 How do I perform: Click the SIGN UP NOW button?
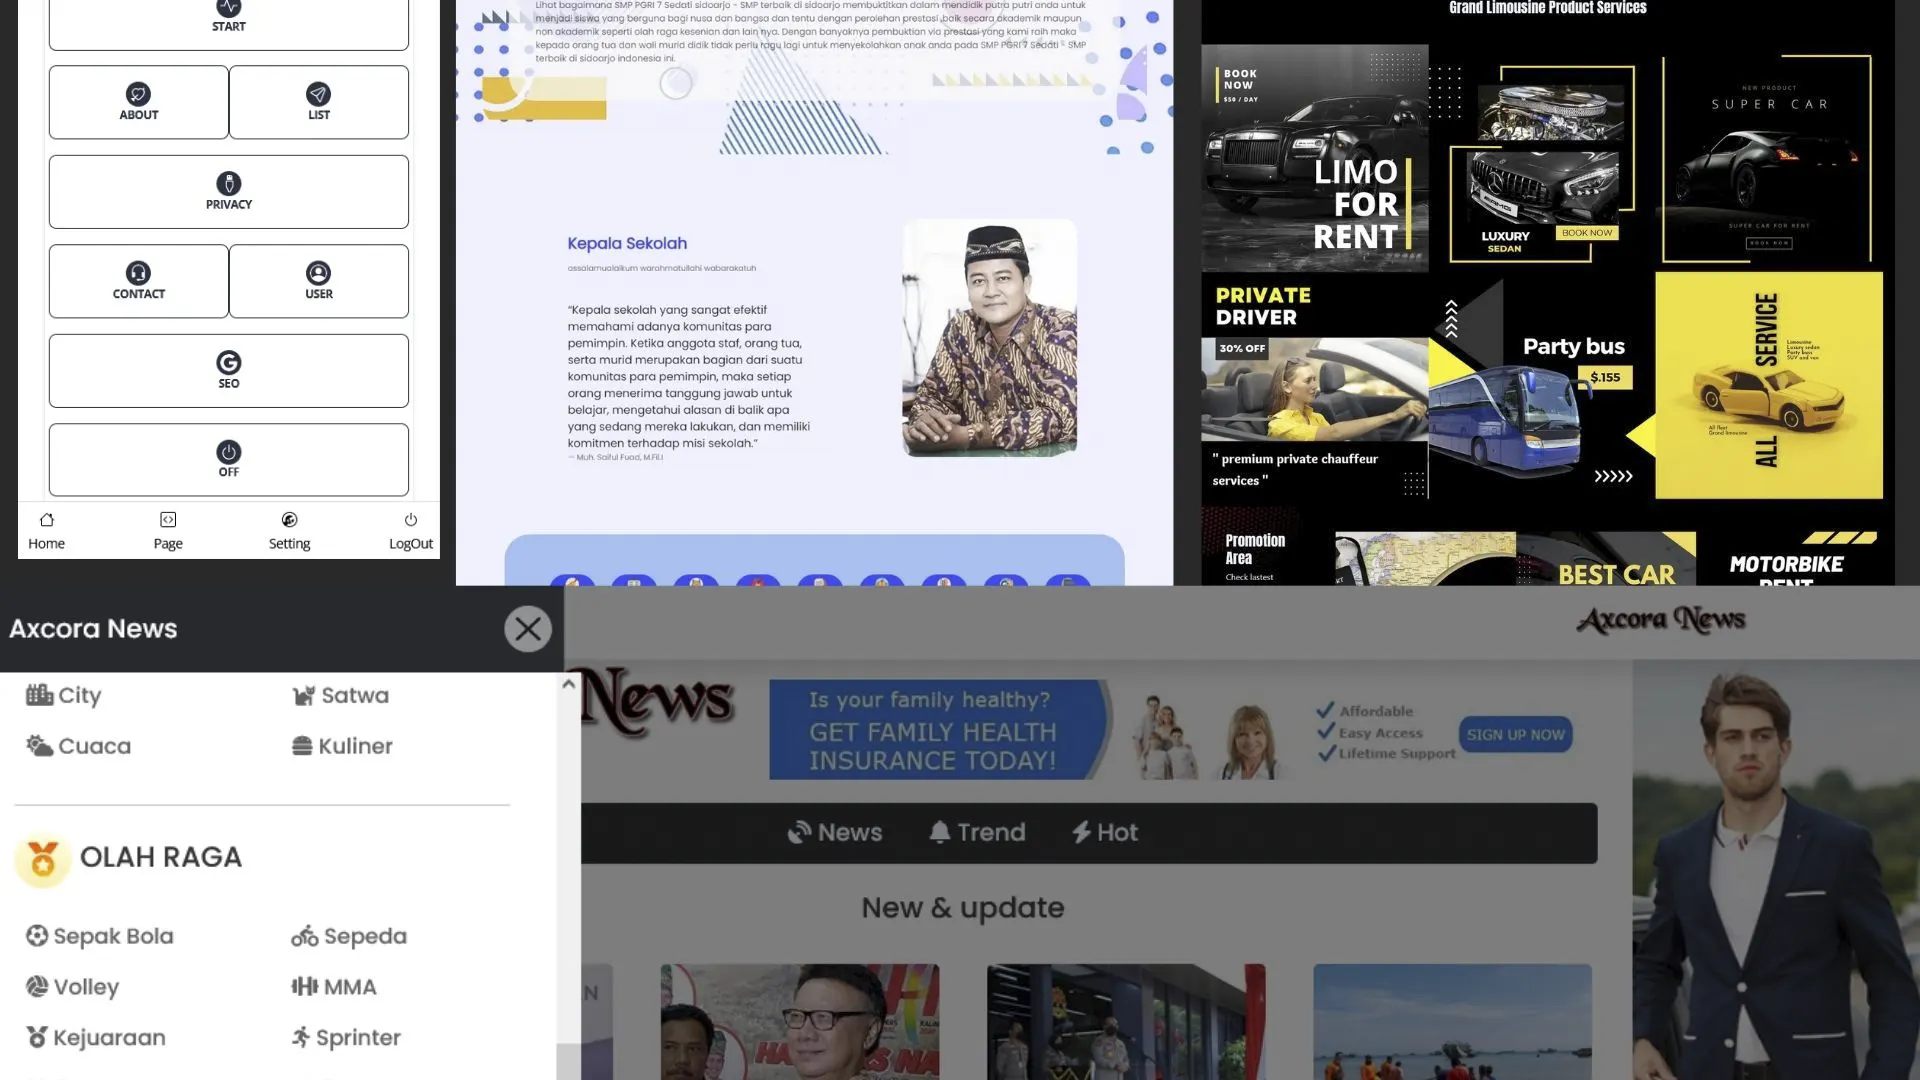coord(1514,733)
